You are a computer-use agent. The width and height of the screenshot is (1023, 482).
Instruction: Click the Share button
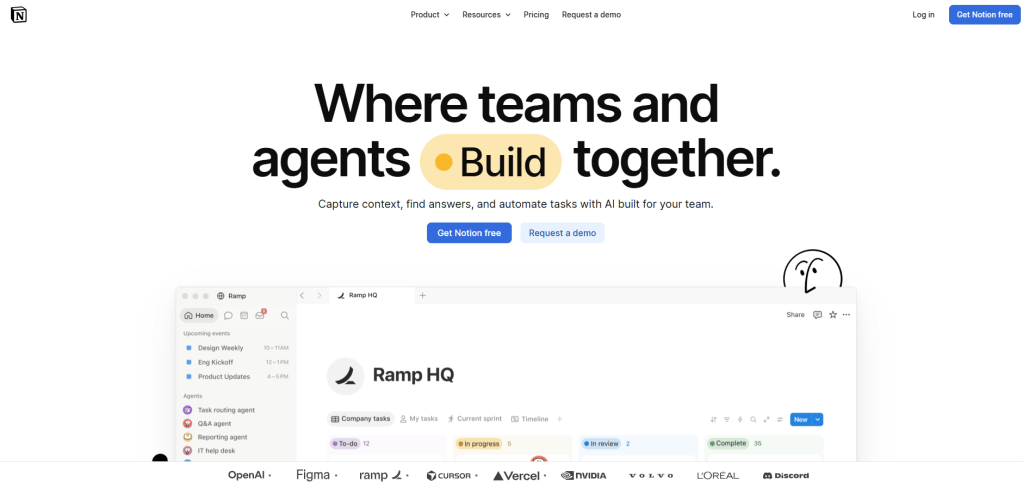coord(795,315)
